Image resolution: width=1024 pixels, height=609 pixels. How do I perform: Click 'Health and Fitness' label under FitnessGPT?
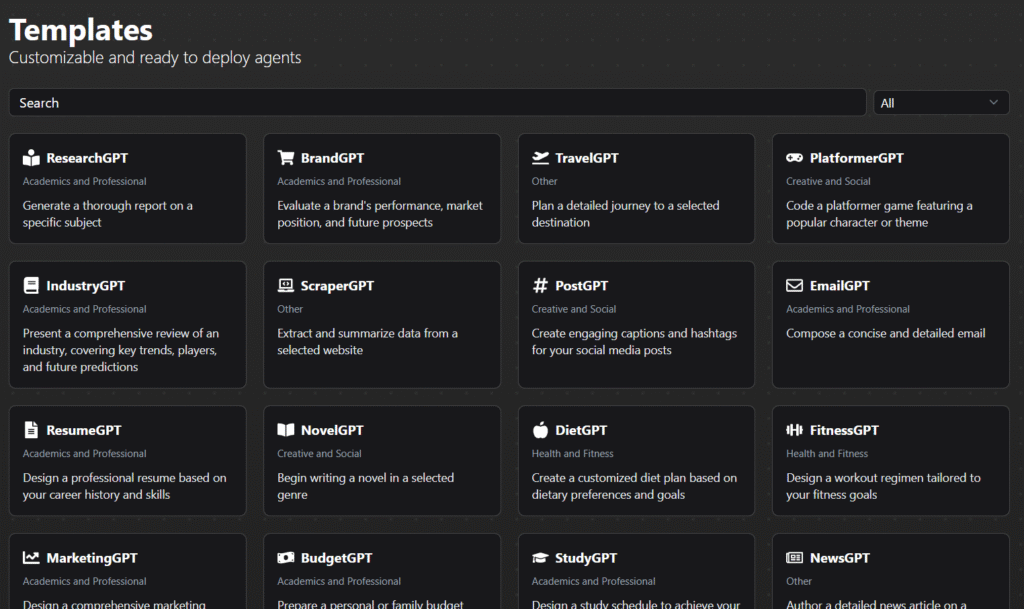[827, 454]
